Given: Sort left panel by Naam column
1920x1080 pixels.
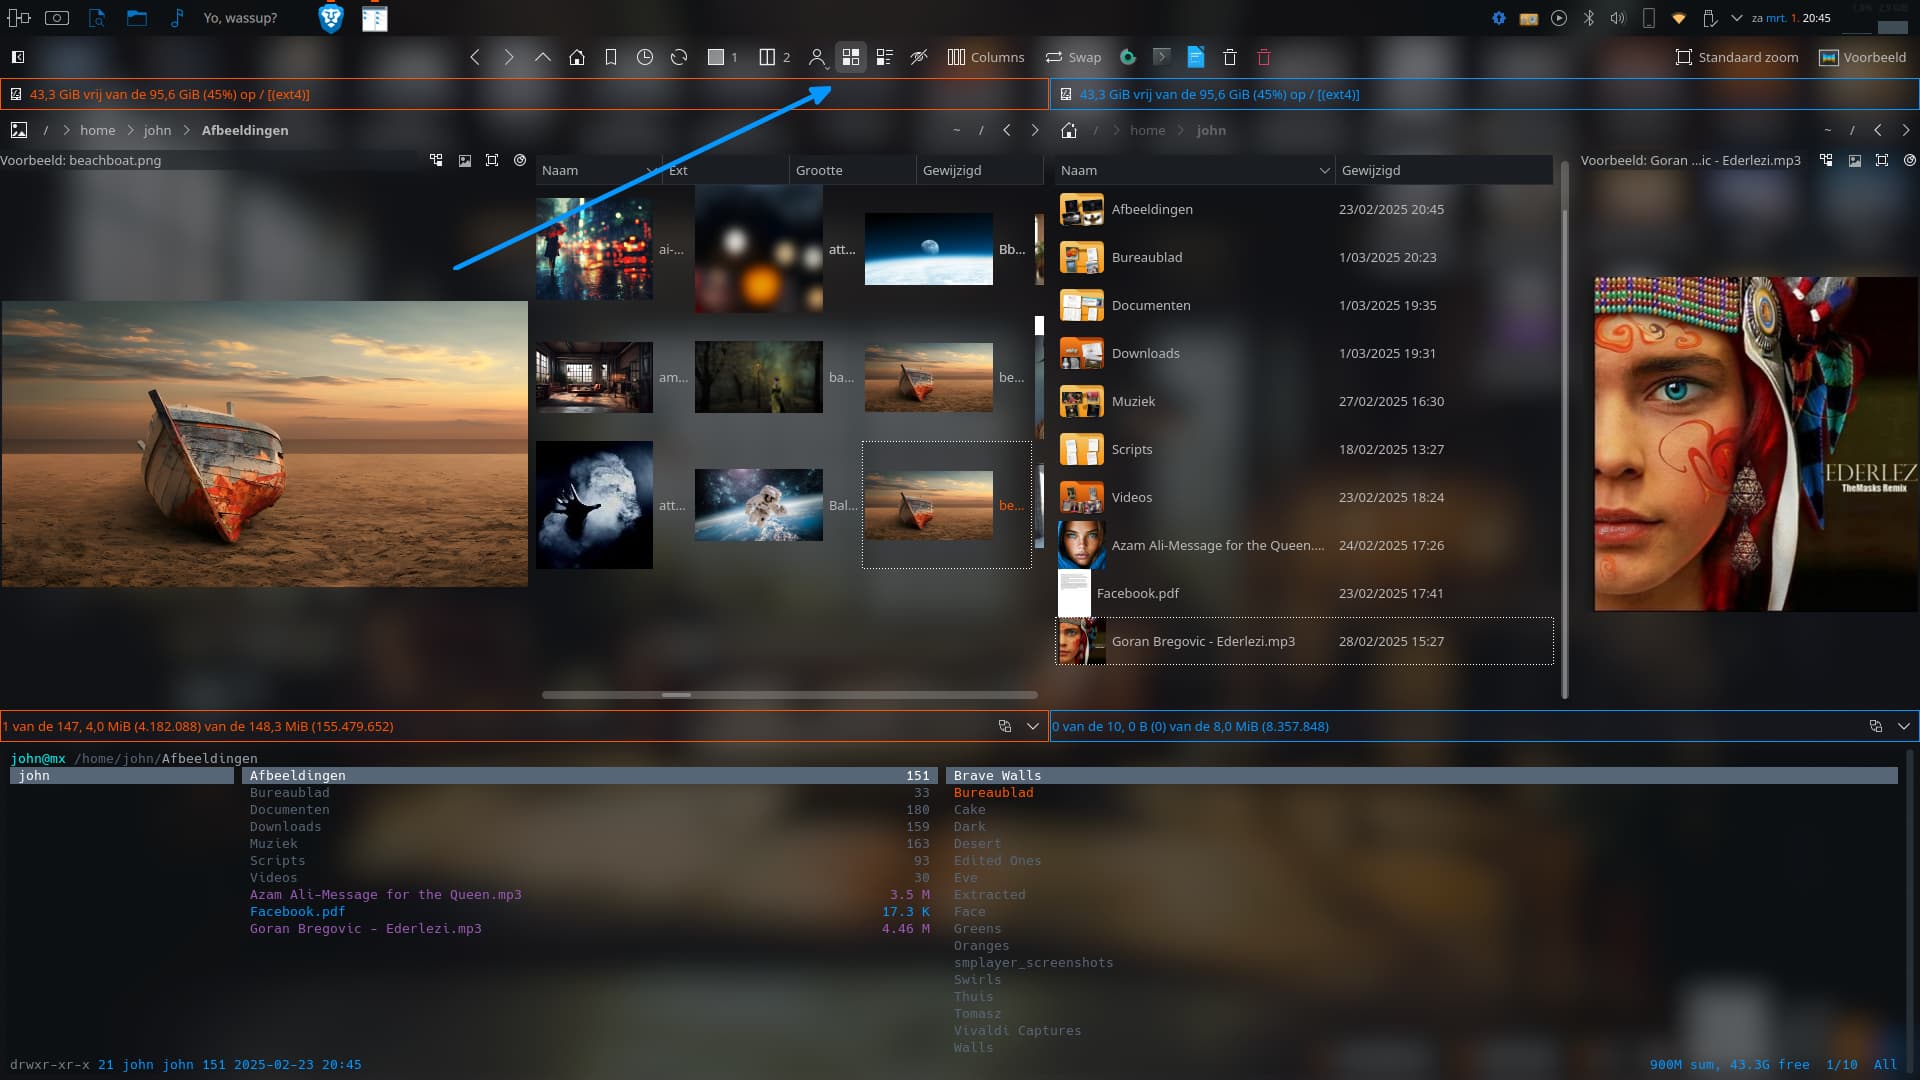Looking at the screenshot, I should [598, 170].
